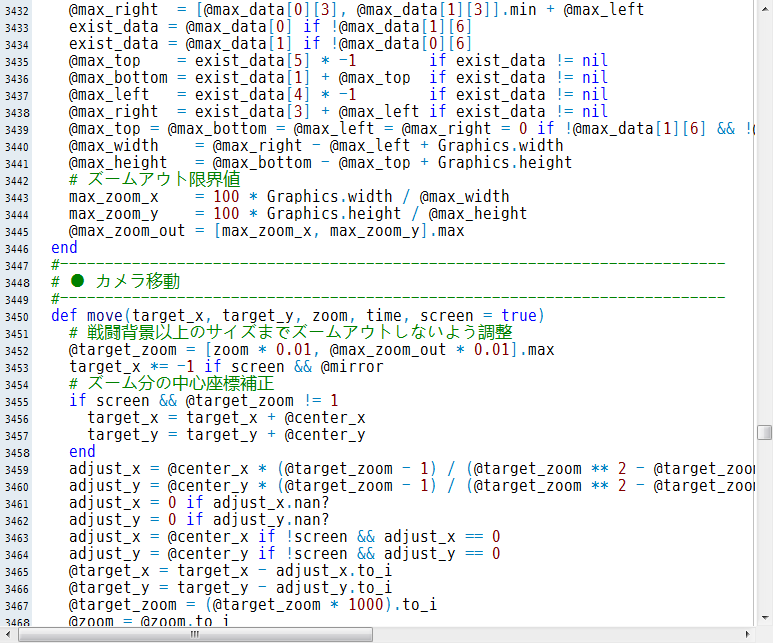Click the vertical scrollbar down arrow
The width and height of the screenshot is (773, 643).
click(x=765, y=618)
